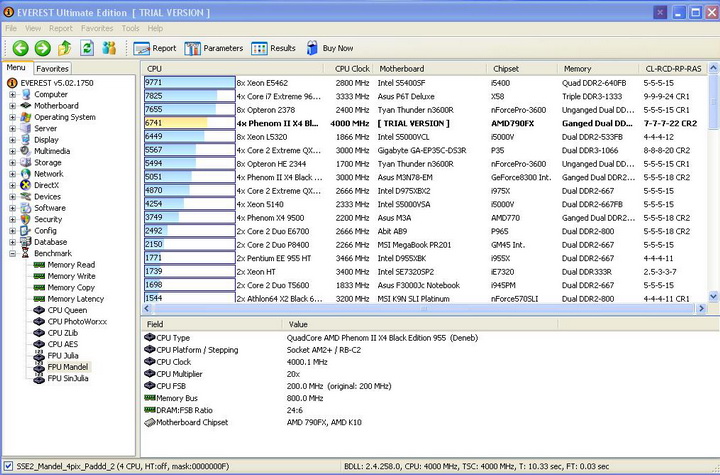Select the FPU Julia benchmark icon
The height and width of the screenshot is (475, 720).
(39, 356)
